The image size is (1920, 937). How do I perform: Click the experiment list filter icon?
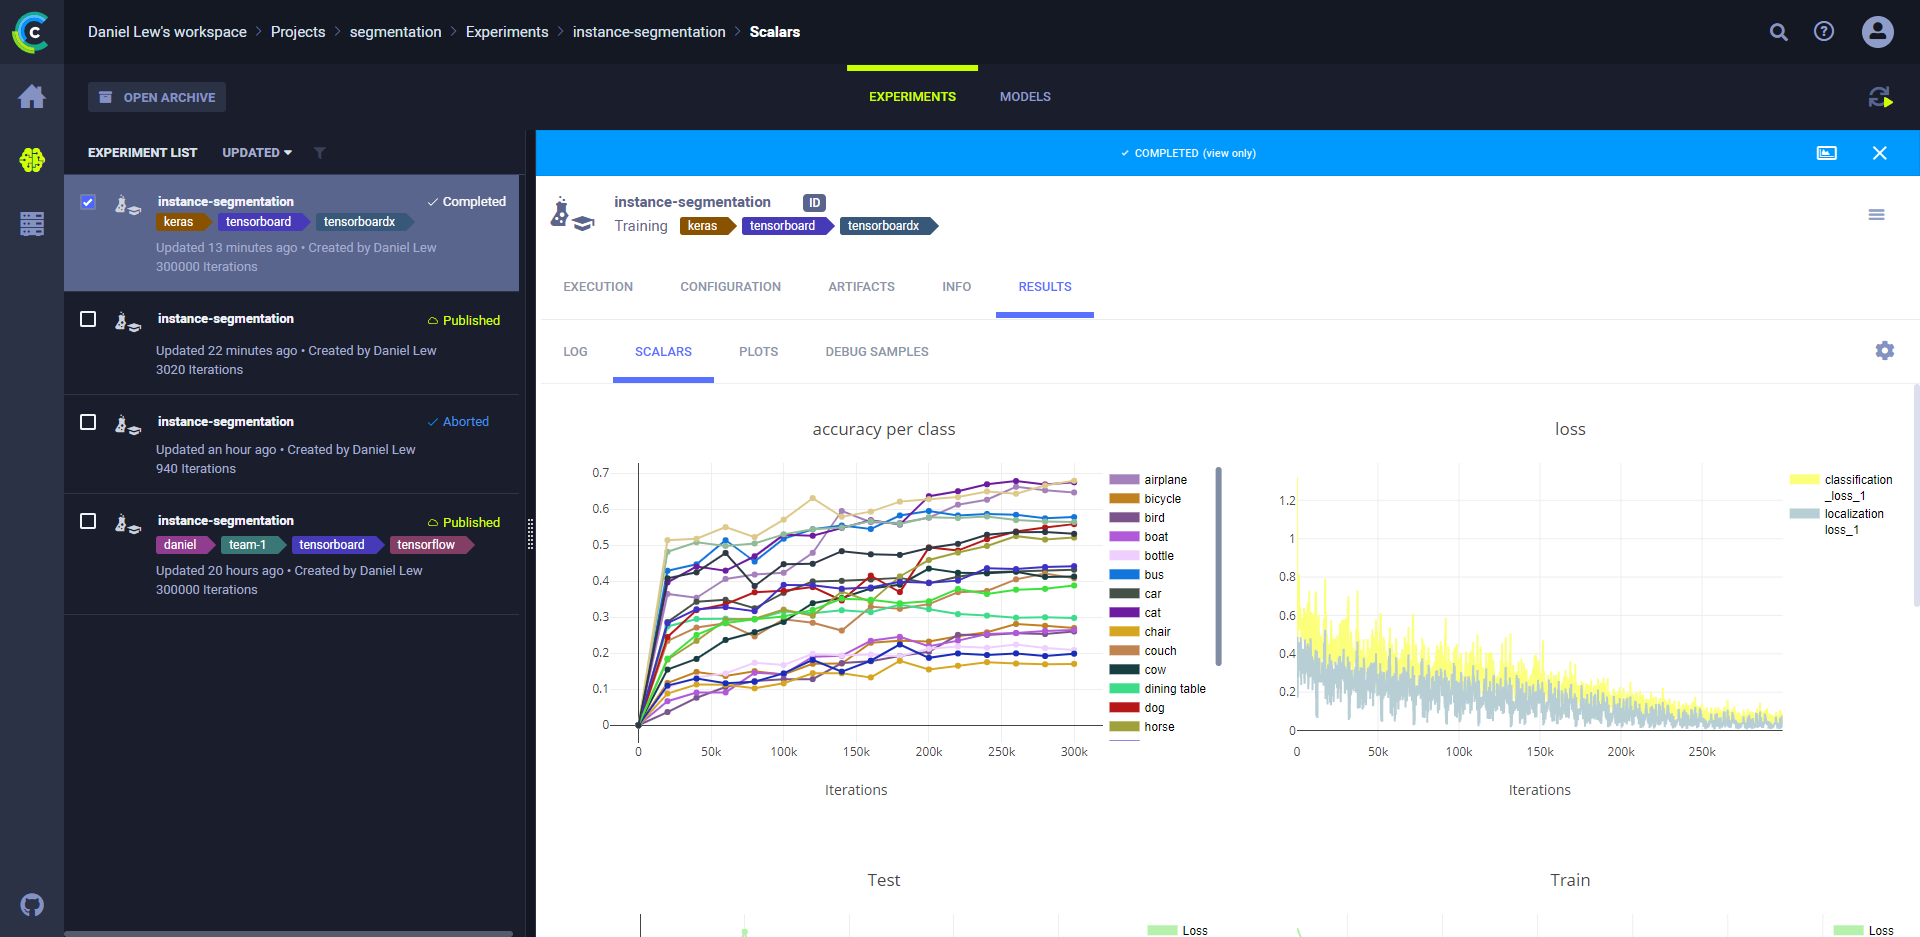pyautogui.click(x=320, y=153)
